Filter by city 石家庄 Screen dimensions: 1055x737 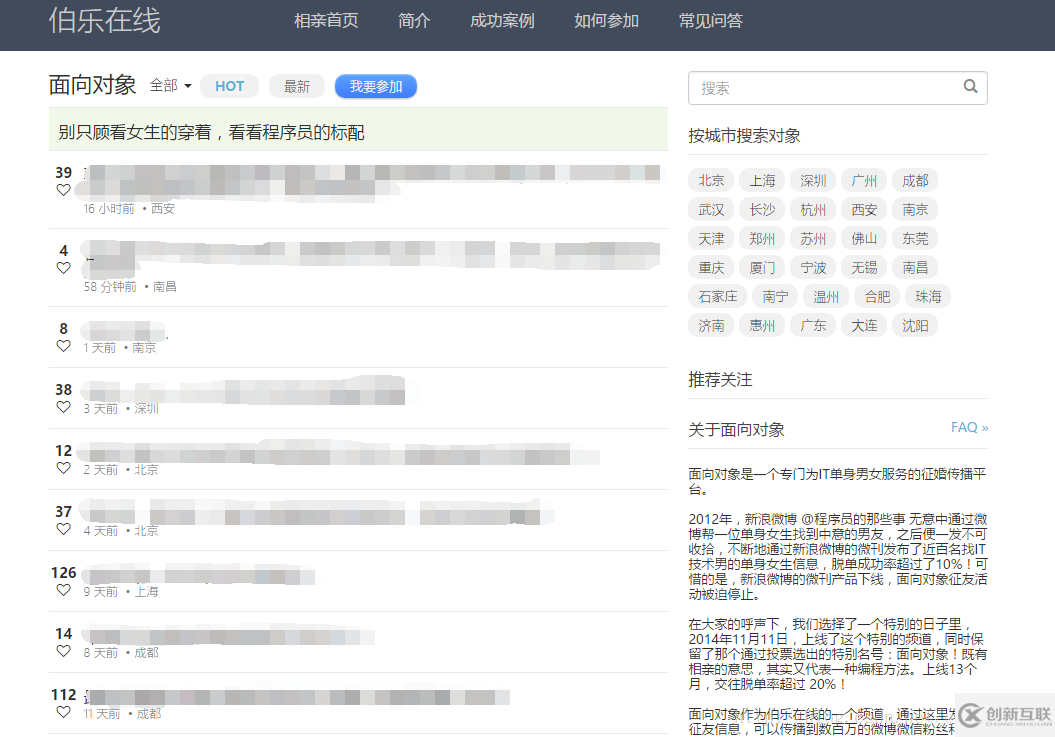tap(718, 296)
